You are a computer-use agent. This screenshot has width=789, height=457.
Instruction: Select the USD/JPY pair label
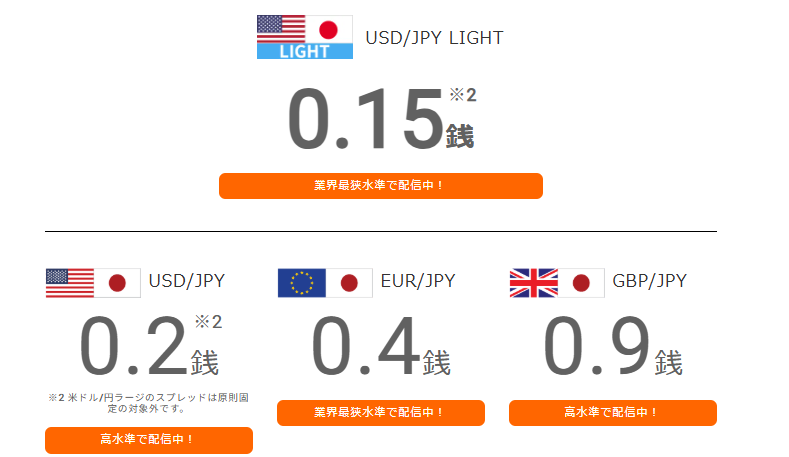click(x=187, y=281)
